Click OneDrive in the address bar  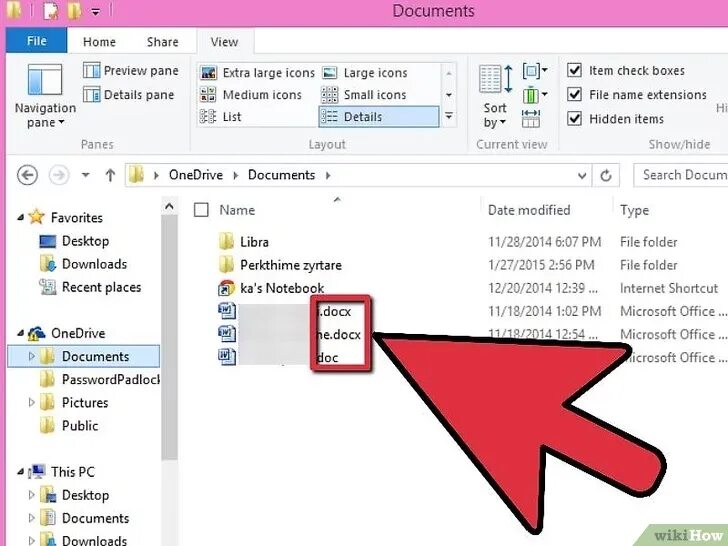point(195,175)
